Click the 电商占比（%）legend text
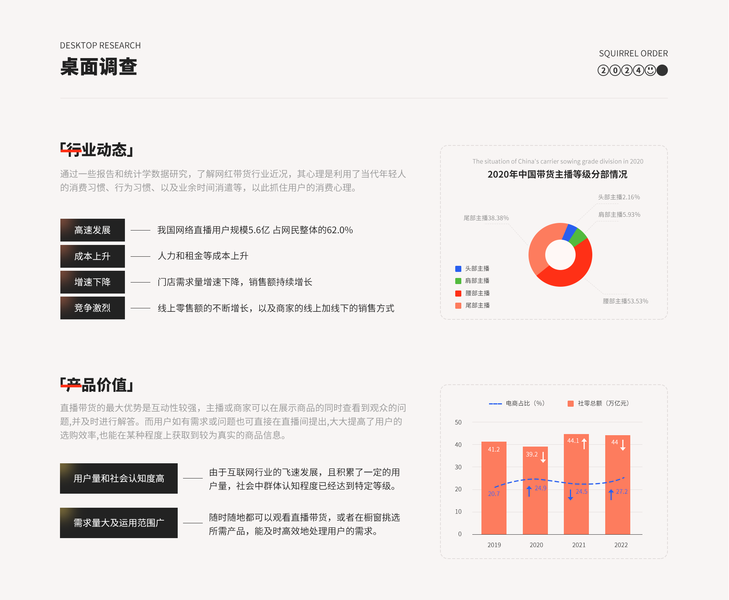729x600 pixels. click(525, 403)
